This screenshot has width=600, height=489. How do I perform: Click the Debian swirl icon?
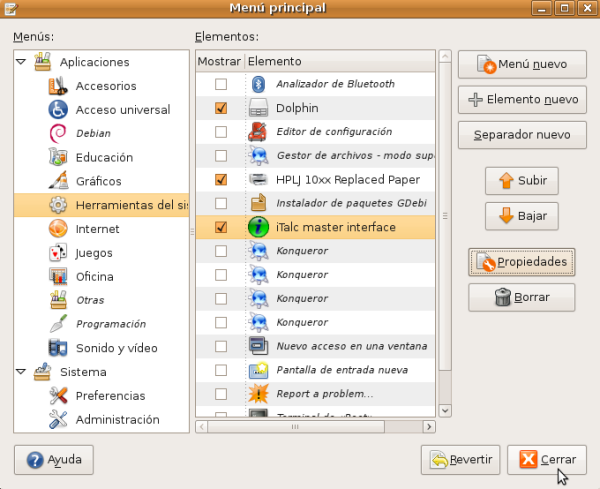pyautogui.click(x=58, y=133)
